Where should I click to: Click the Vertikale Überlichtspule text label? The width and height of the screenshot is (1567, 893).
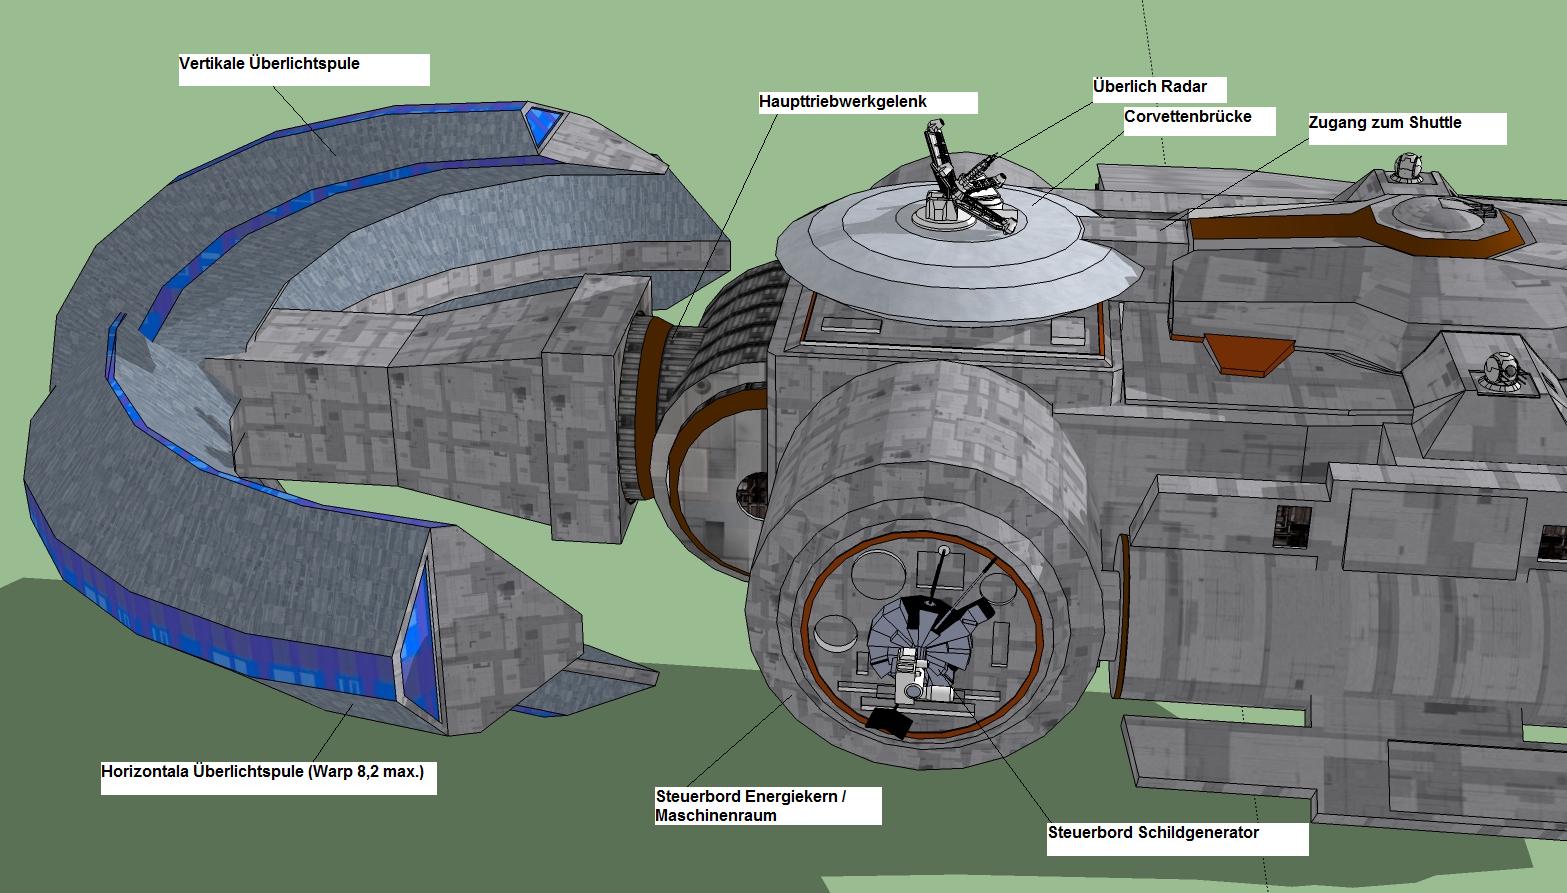click(270, 64)
